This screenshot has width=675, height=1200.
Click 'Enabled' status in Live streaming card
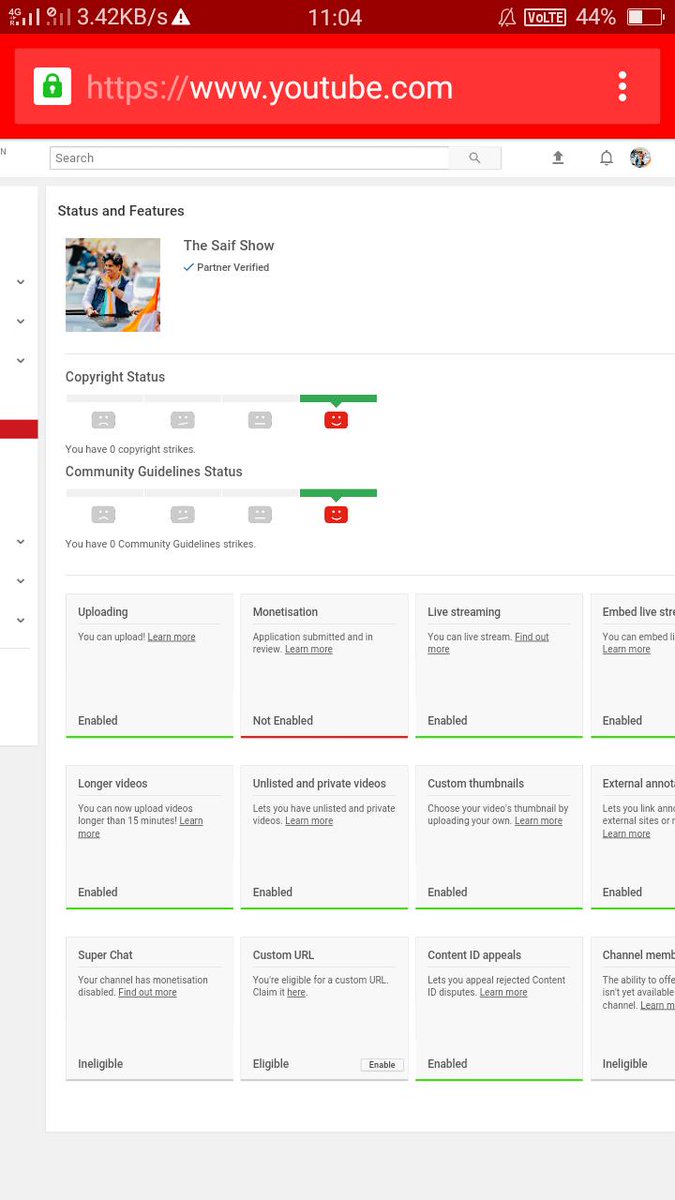[x=448, y=720]
